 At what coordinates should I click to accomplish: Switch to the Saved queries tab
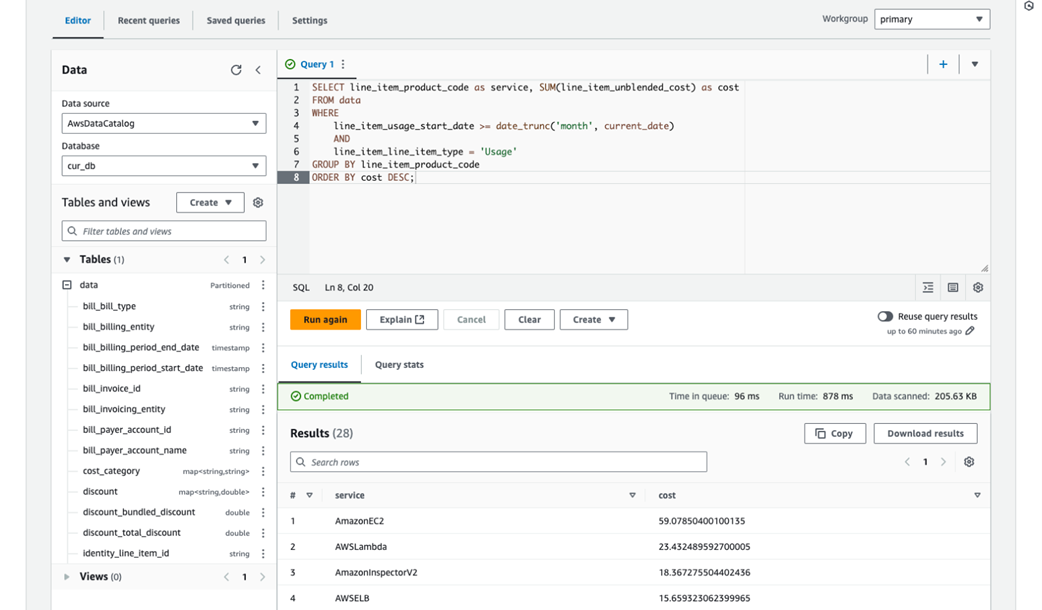[236, 21]
